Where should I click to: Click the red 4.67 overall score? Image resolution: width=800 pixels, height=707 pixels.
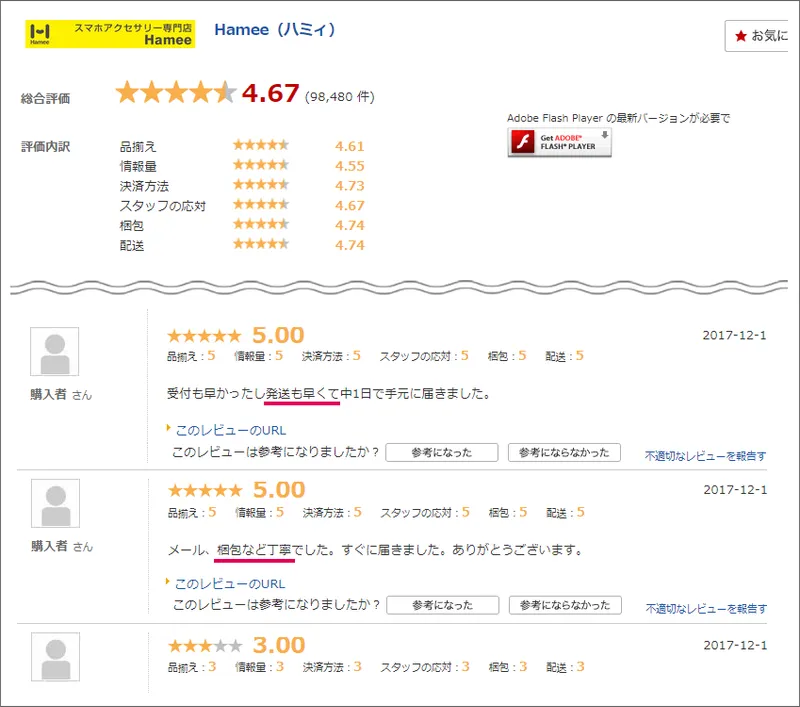click(x=270, y=93)
